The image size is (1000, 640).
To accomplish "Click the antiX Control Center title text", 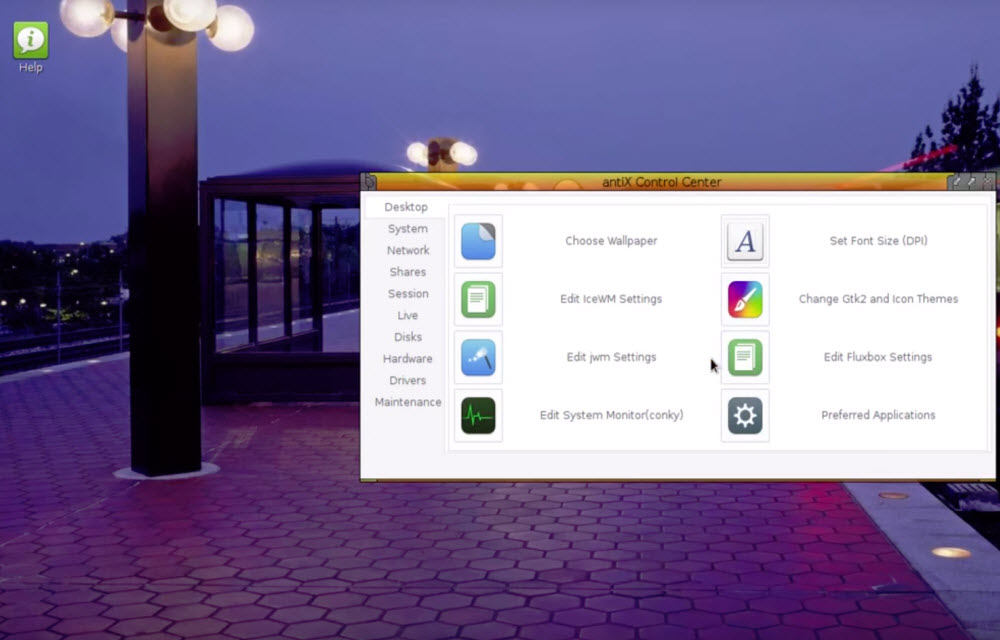I will tap(661, 182).
